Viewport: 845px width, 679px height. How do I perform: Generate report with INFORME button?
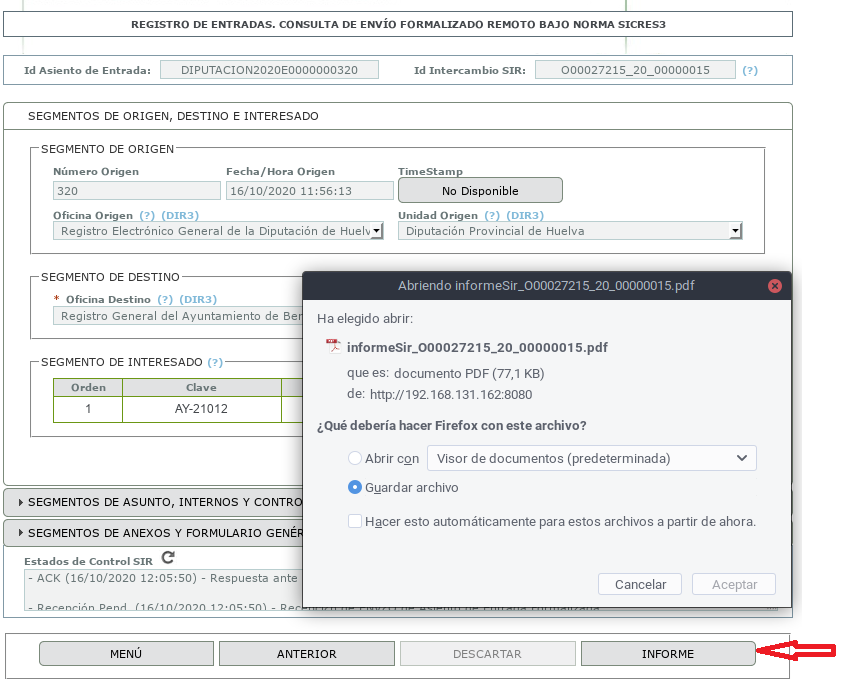pyautogui.click(x=668, y=653)
